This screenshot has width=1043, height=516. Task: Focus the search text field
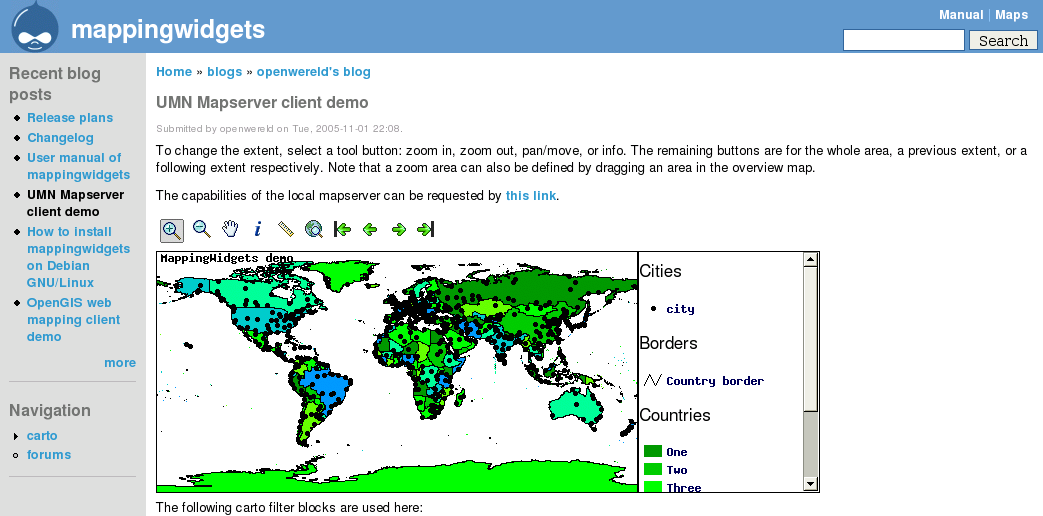(903, 41)
